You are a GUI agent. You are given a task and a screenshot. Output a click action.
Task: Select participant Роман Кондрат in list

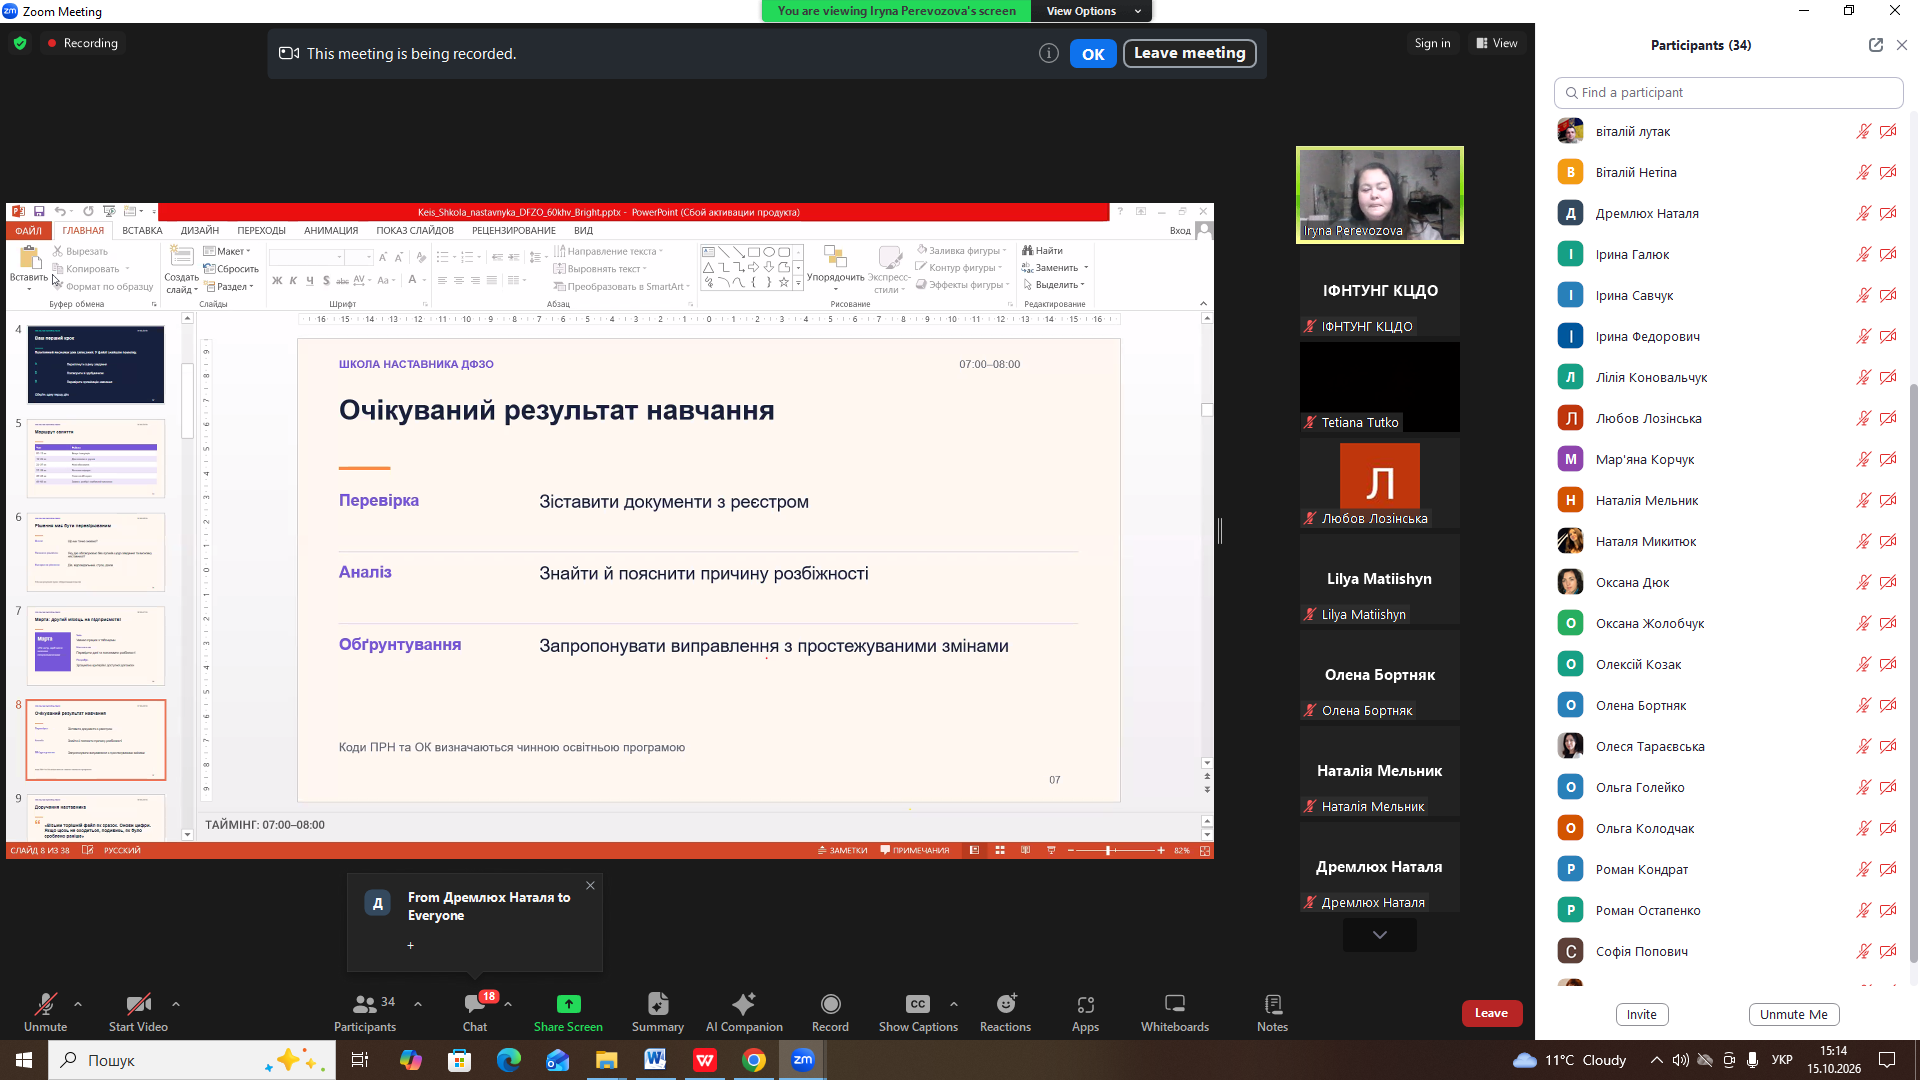[x=1727, y=869]
